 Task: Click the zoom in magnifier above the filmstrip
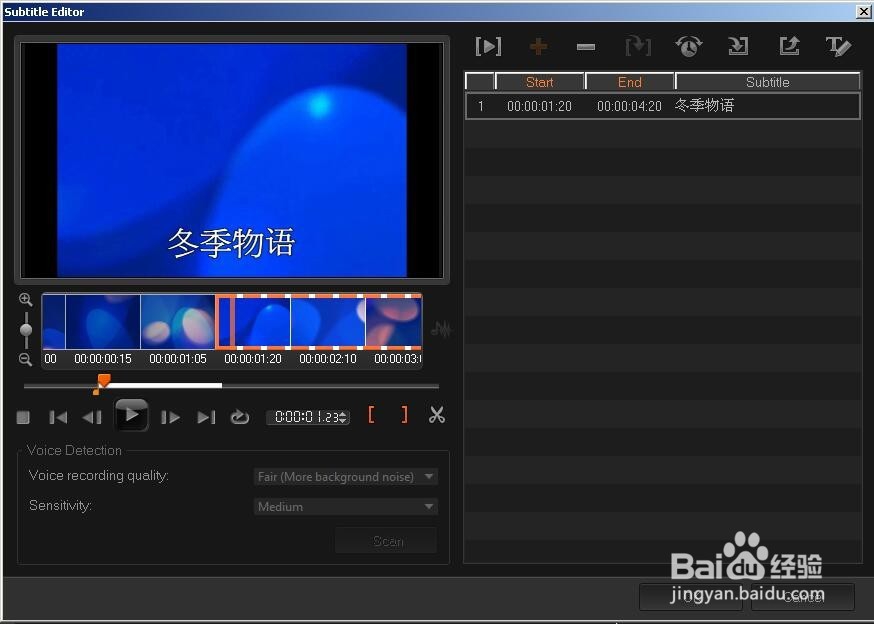click(24, 300)
